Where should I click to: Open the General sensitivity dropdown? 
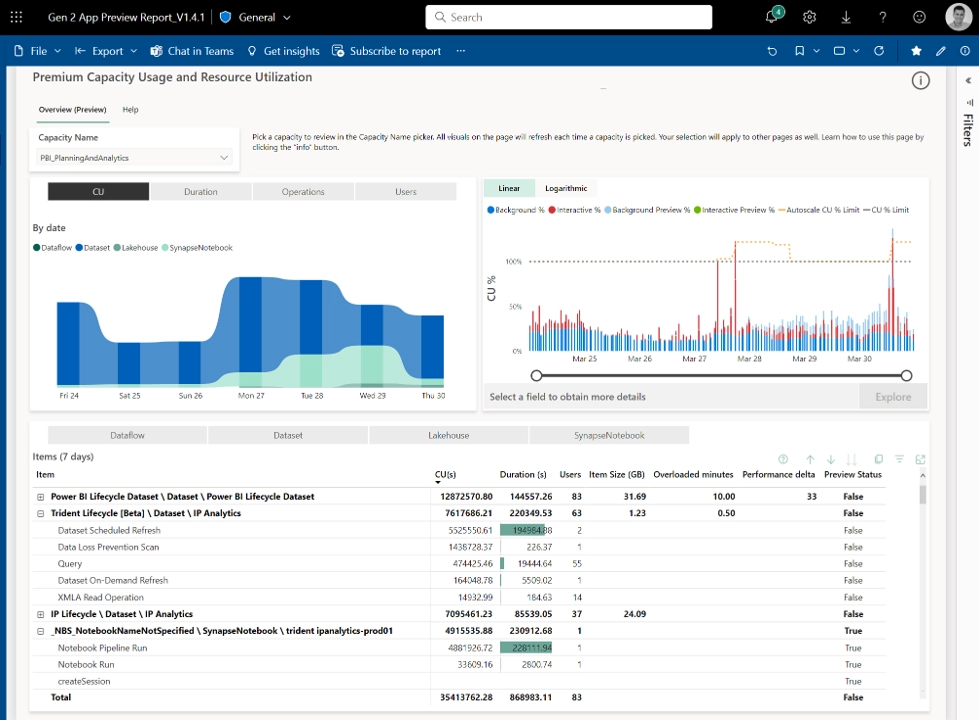click(x=265, y=17)
